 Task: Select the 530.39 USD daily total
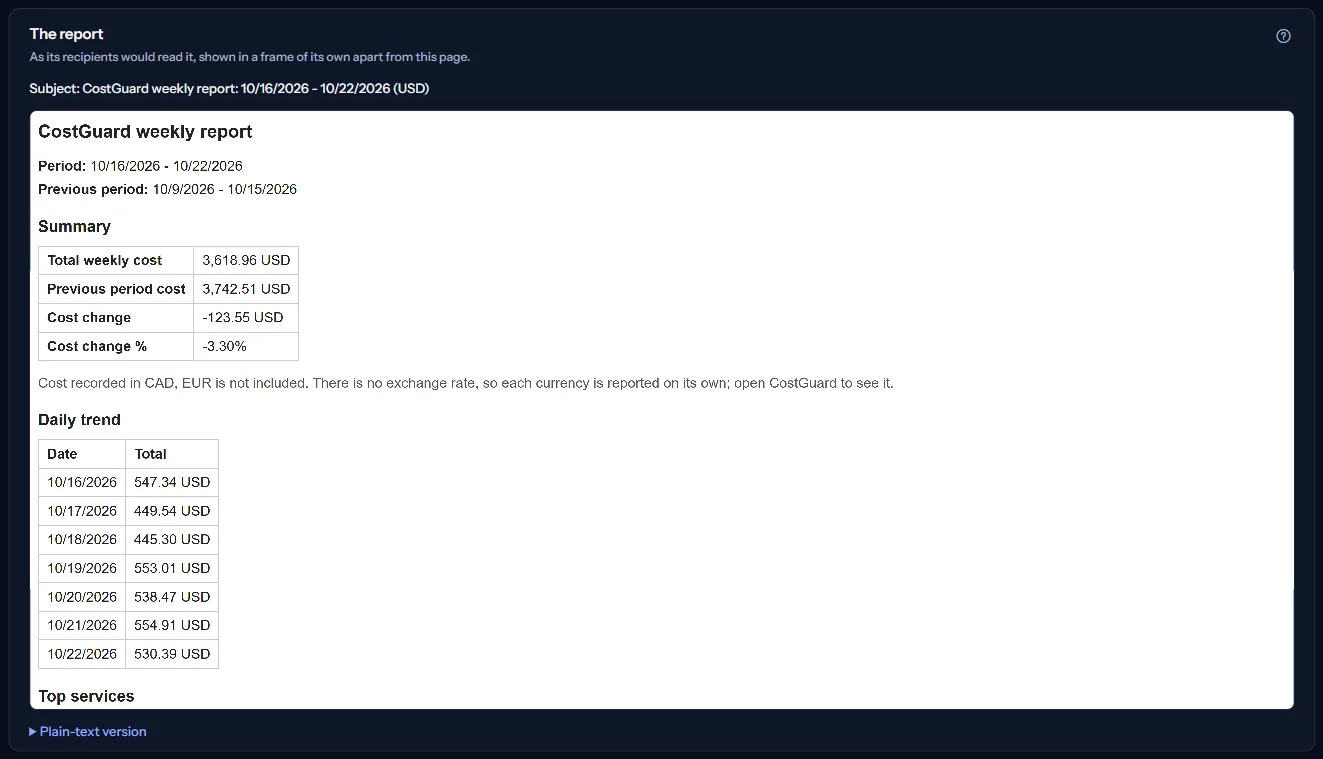(x=172, y=654)
